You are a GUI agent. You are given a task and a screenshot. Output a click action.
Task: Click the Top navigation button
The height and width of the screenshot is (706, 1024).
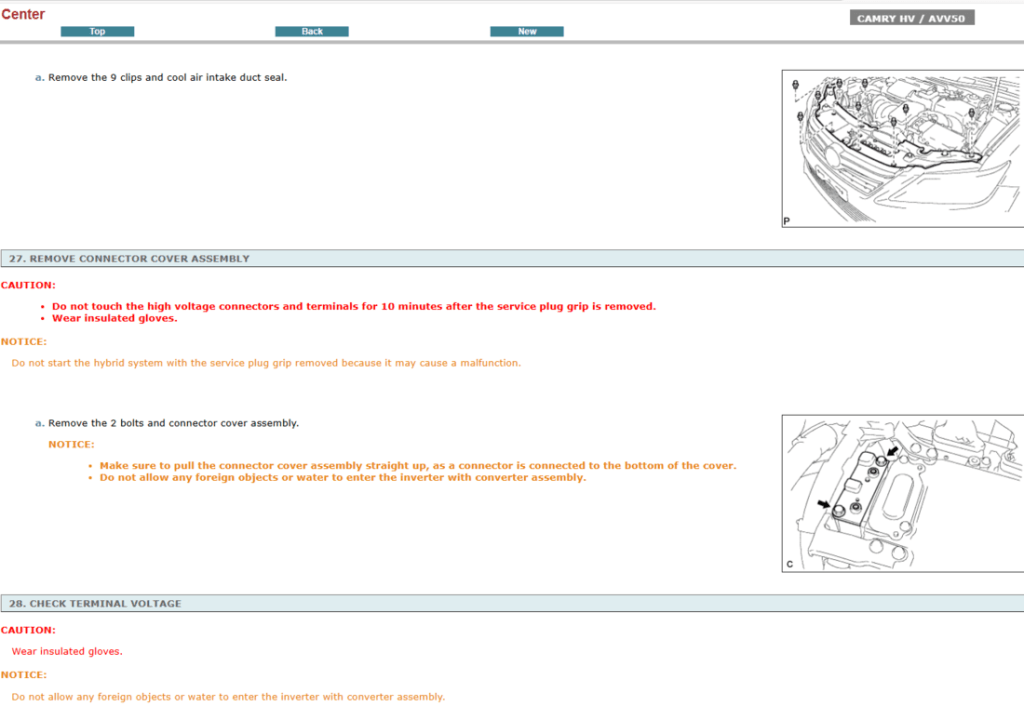(97, 32)
